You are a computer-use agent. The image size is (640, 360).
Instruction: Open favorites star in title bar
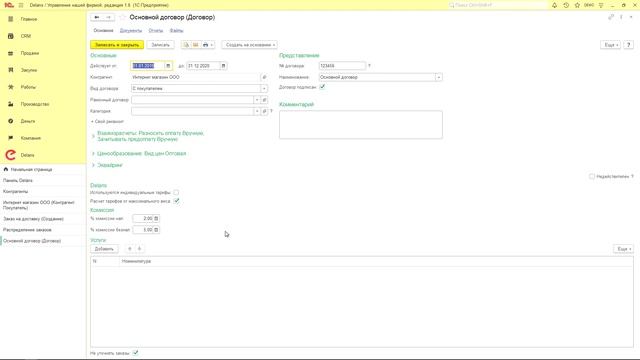tap(577, 5)
